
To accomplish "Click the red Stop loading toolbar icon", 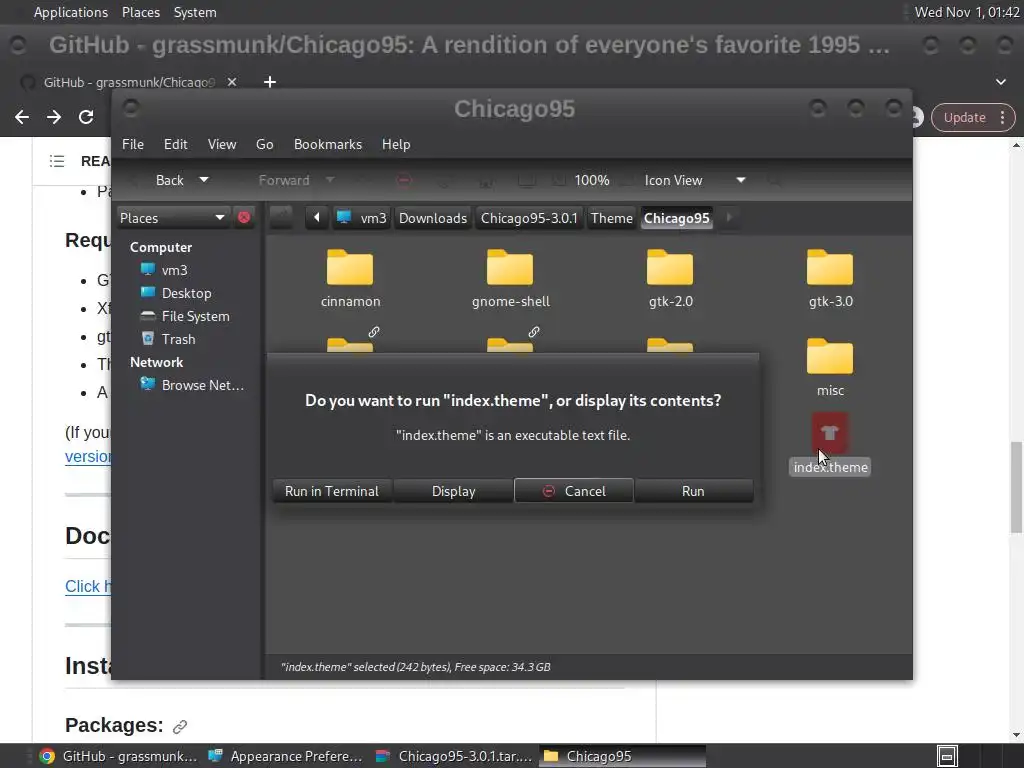I will [404, 180].
